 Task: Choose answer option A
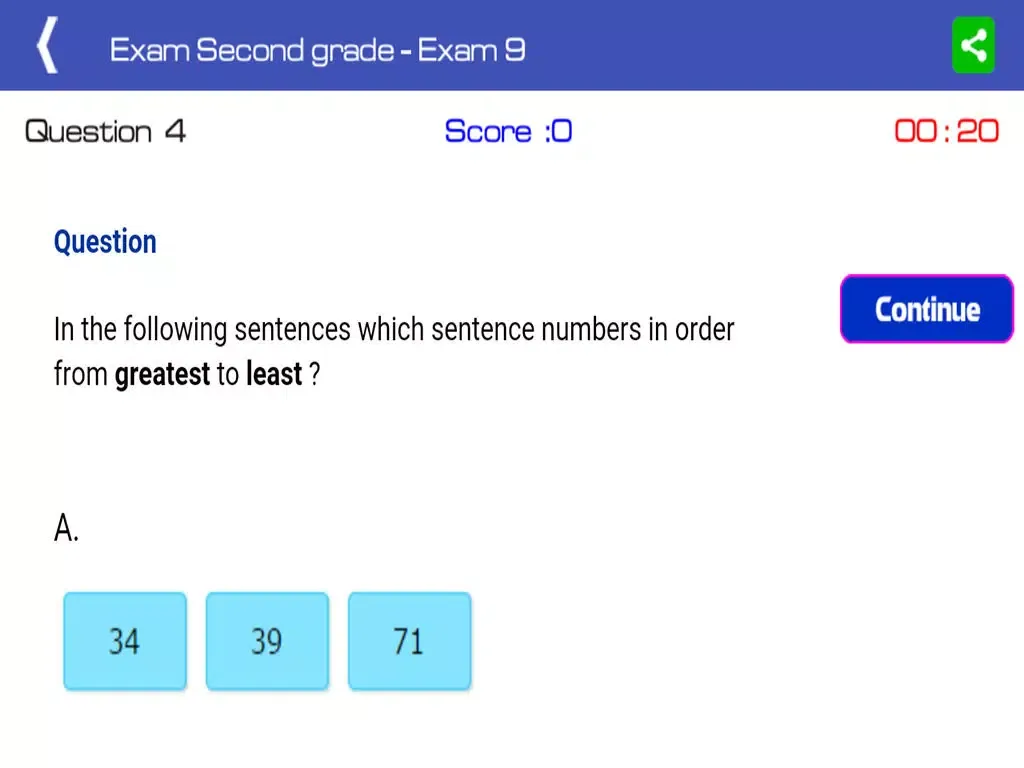pyautogui.click(x=65, y=528)
